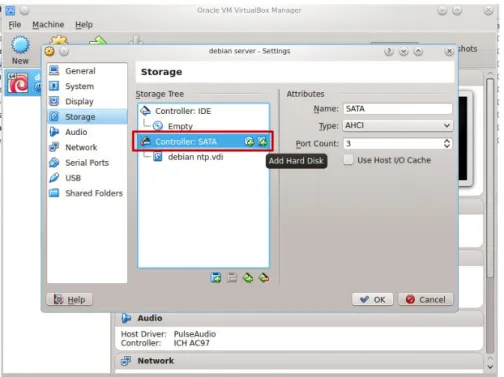Click the Port Count spinner arrows
This screenshot has height=377, width=504.
pos(447,144)
